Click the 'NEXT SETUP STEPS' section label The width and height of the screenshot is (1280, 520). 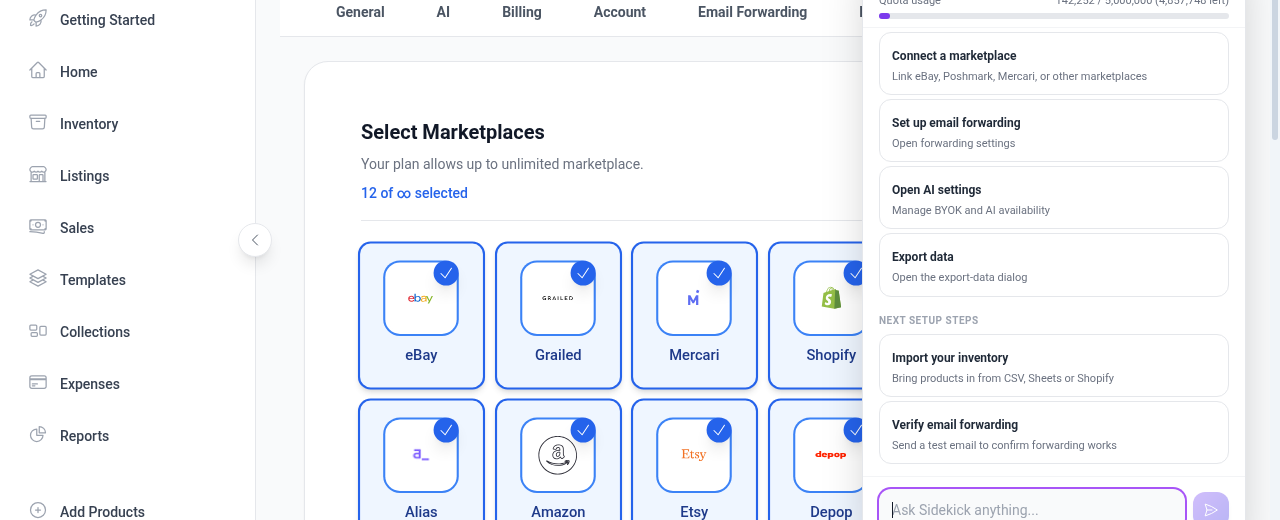(929, 320)
